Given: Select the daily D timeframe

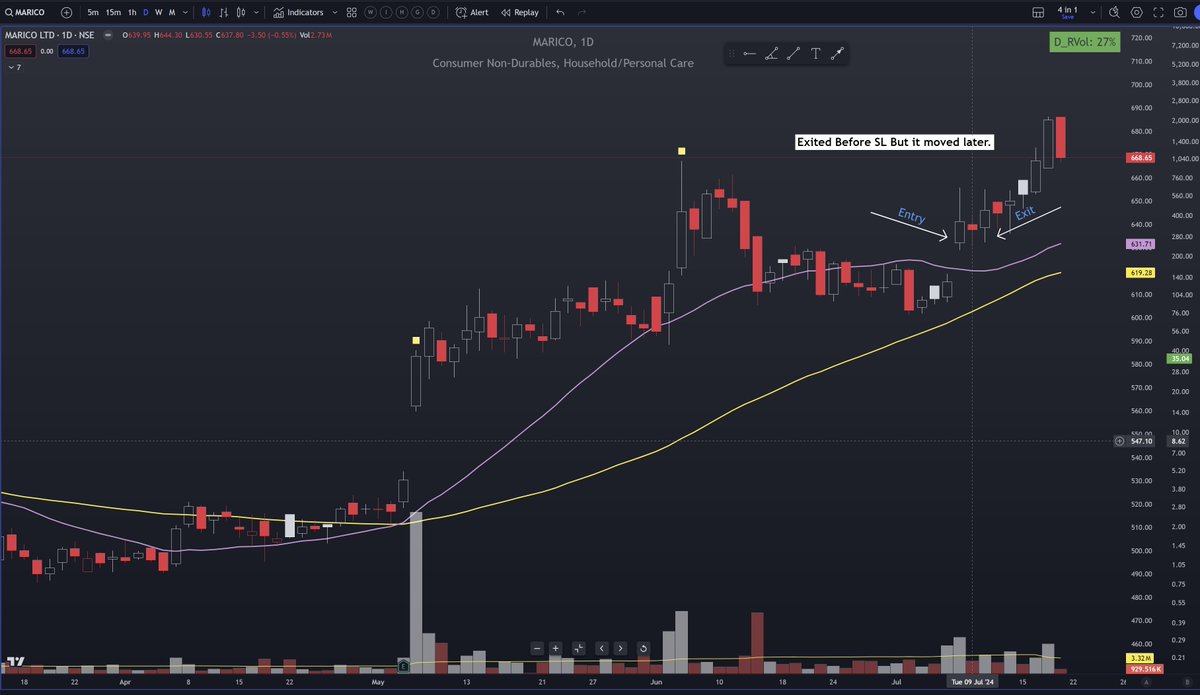Looking at the screenshot, I should coord(146,13).
